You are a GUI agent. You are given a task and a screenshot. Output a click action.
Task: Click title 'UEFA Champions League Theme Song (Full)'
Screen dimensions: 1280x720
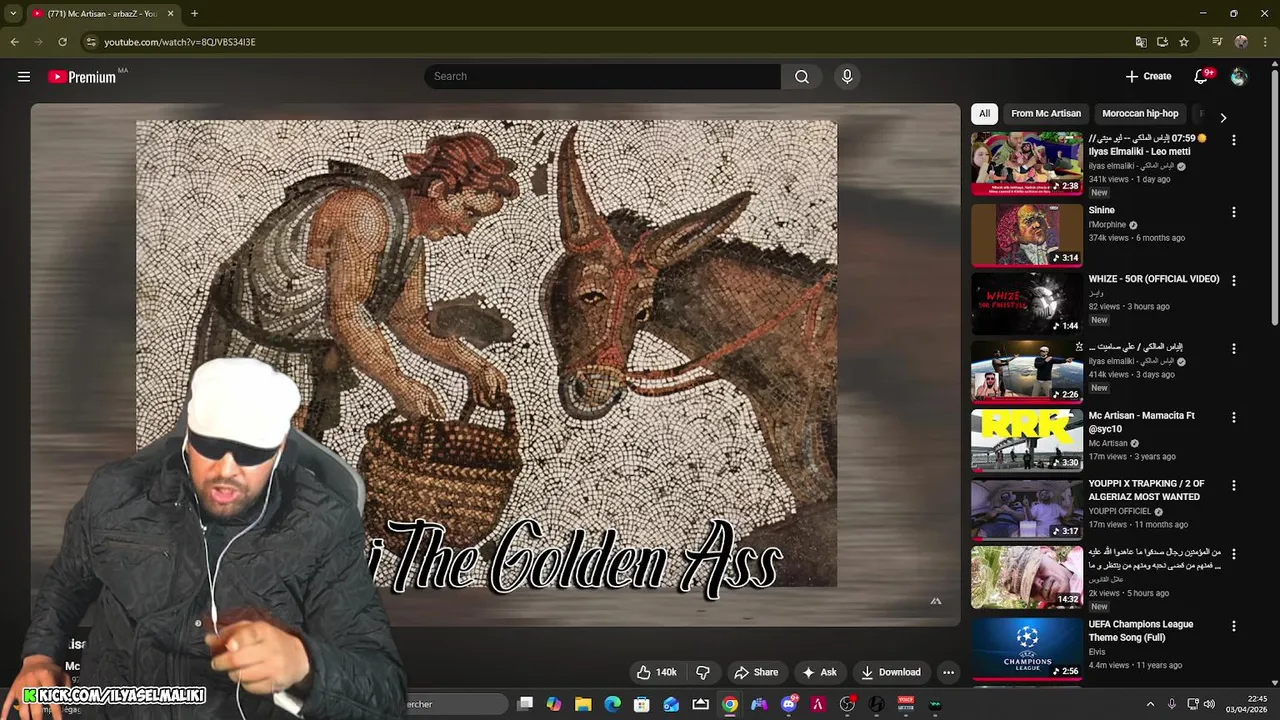pyautogui.click(x=1141, y=631)
